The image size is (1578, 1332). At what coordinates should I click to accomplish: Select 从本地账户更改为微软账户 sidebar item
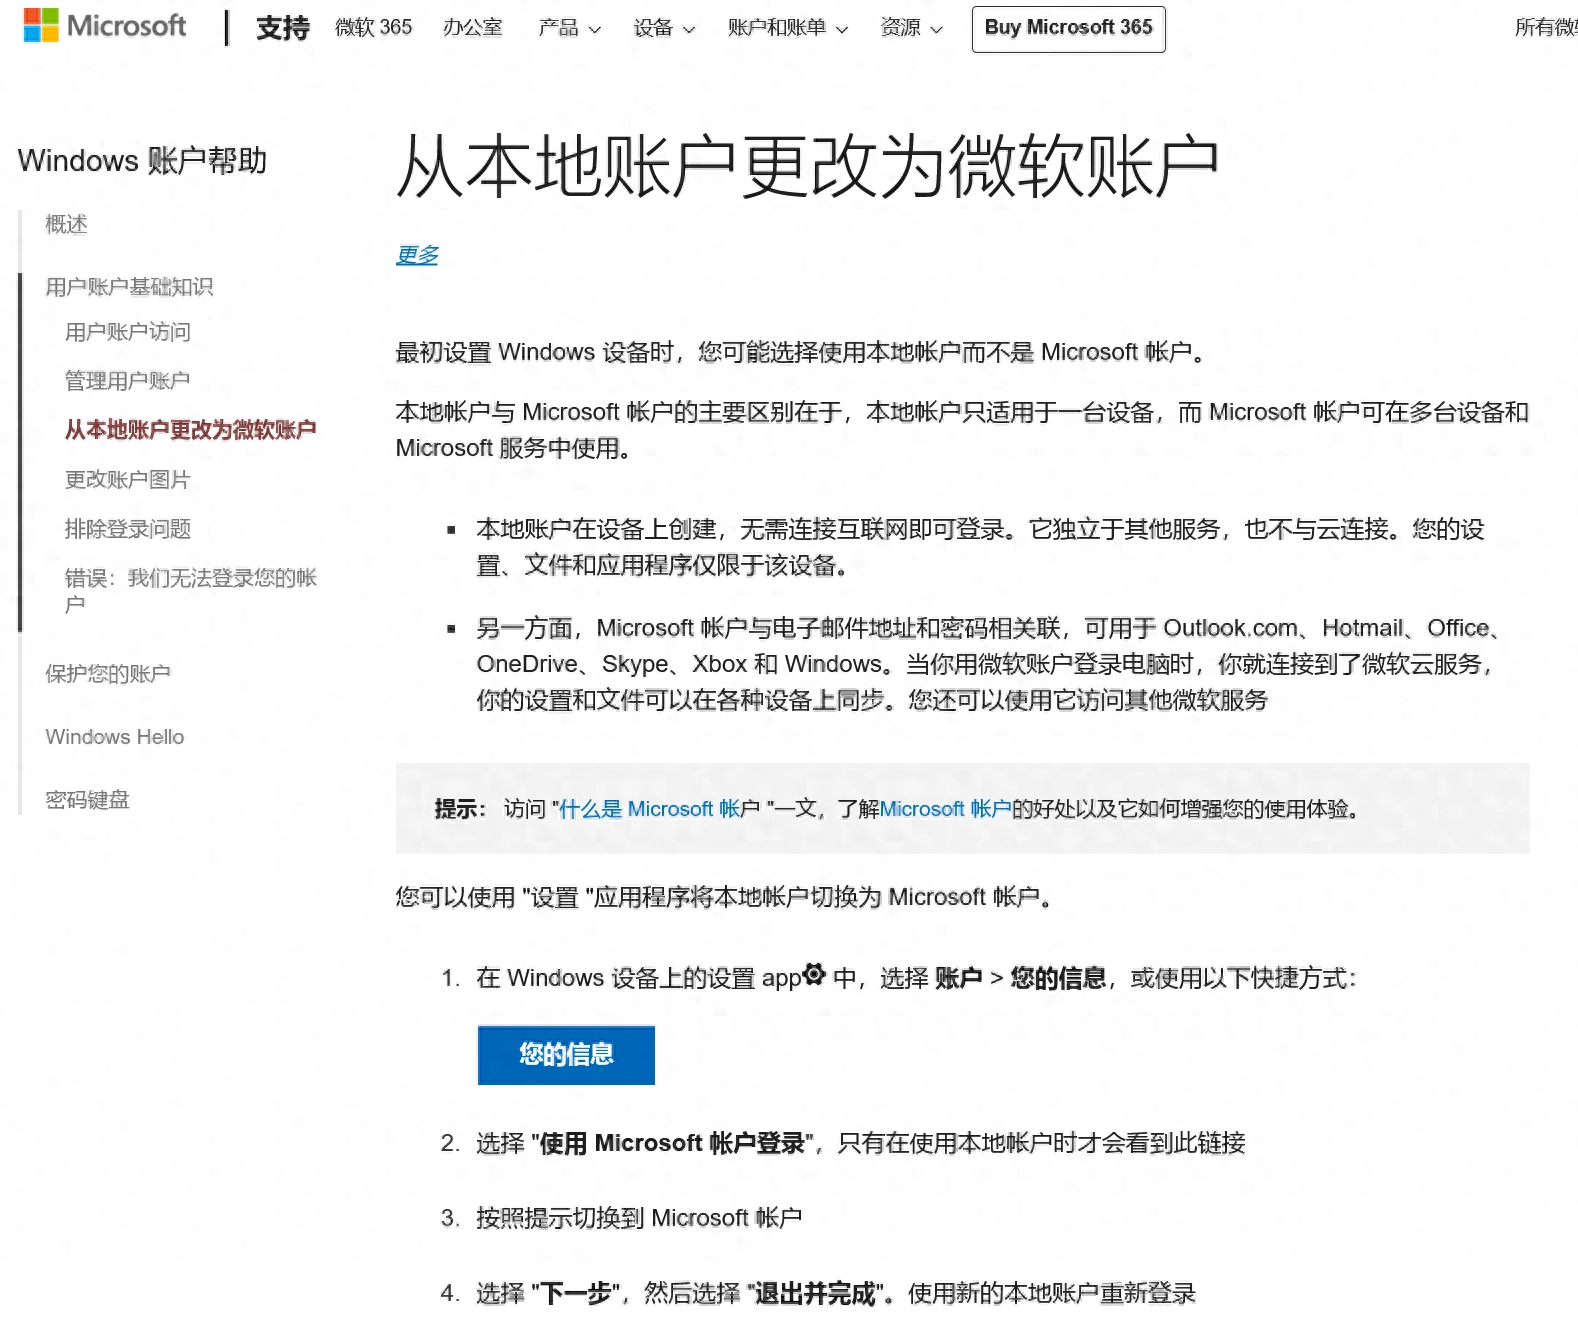(191, 430)
